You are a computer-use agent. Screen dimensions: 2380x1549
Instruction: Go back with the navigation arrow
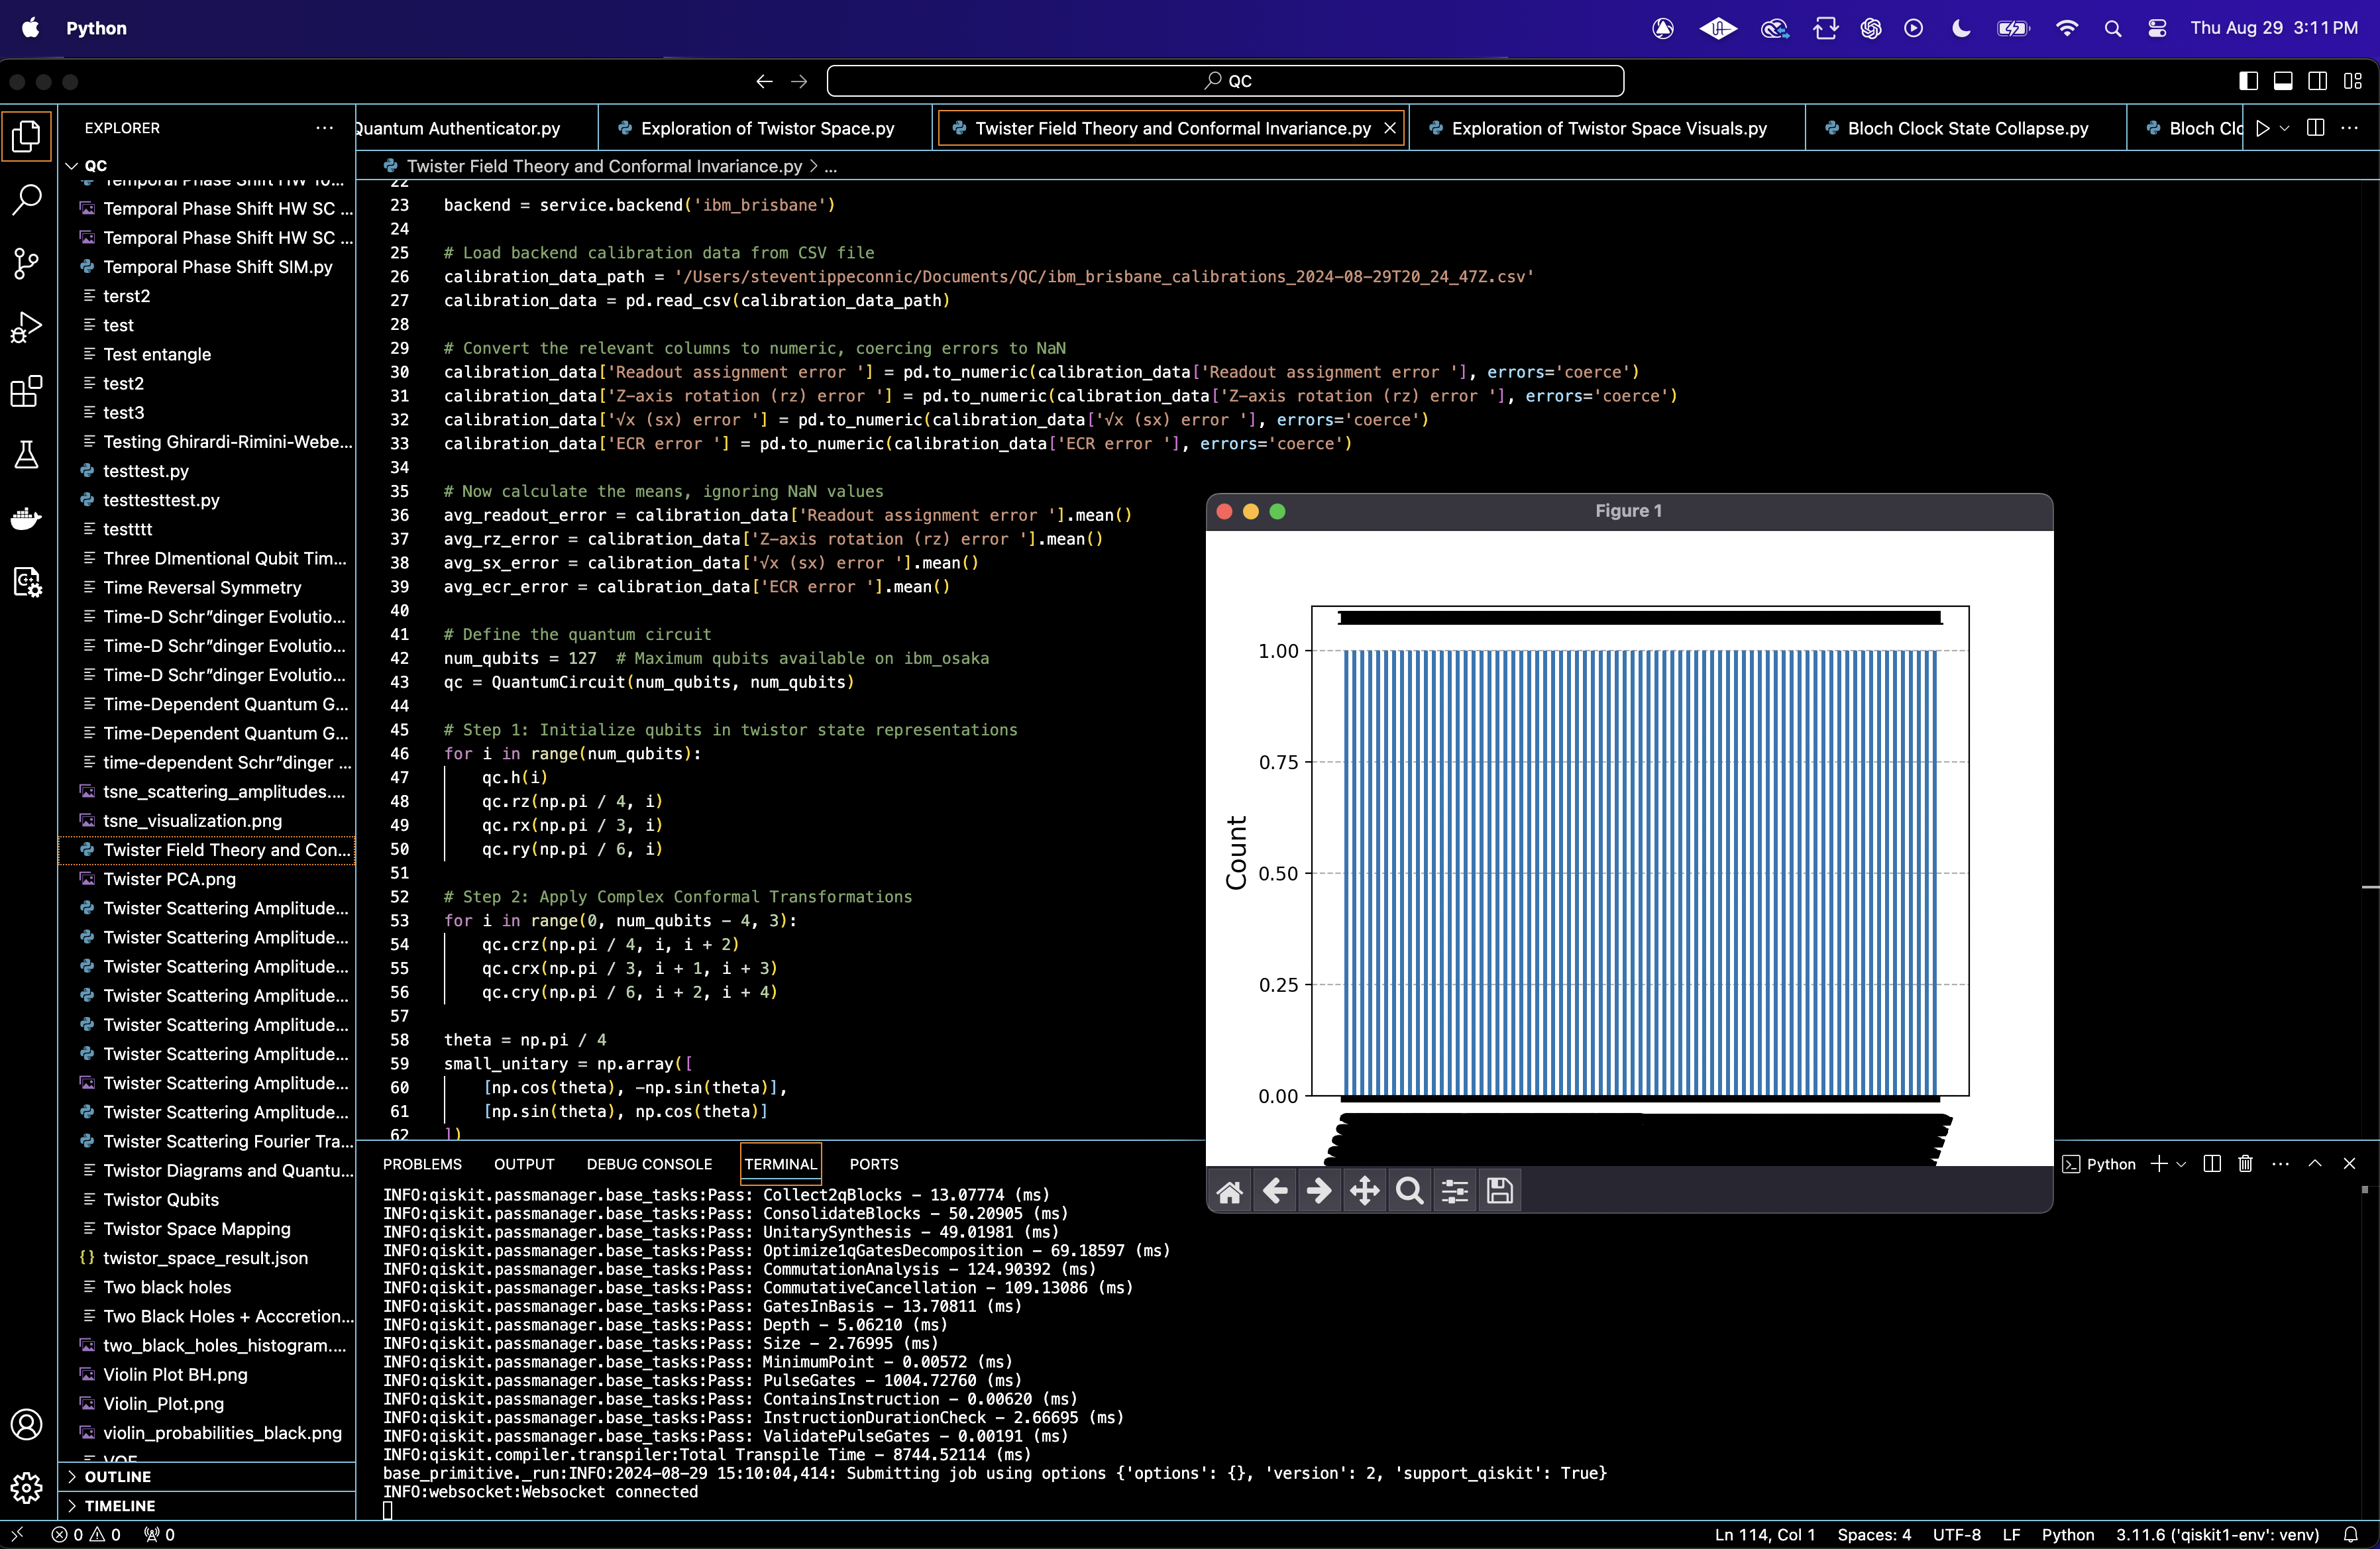pyautogui.click(x=765, y=81)
